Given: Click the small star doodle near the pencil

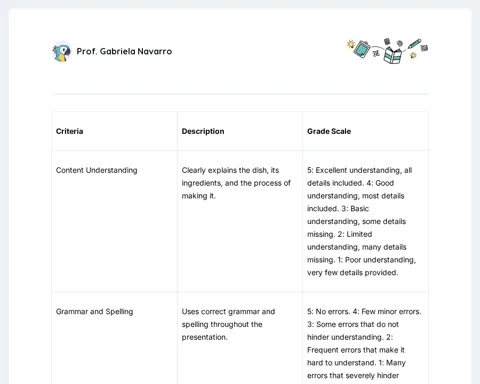Looking at the screenshot, I should coord(413,55).
